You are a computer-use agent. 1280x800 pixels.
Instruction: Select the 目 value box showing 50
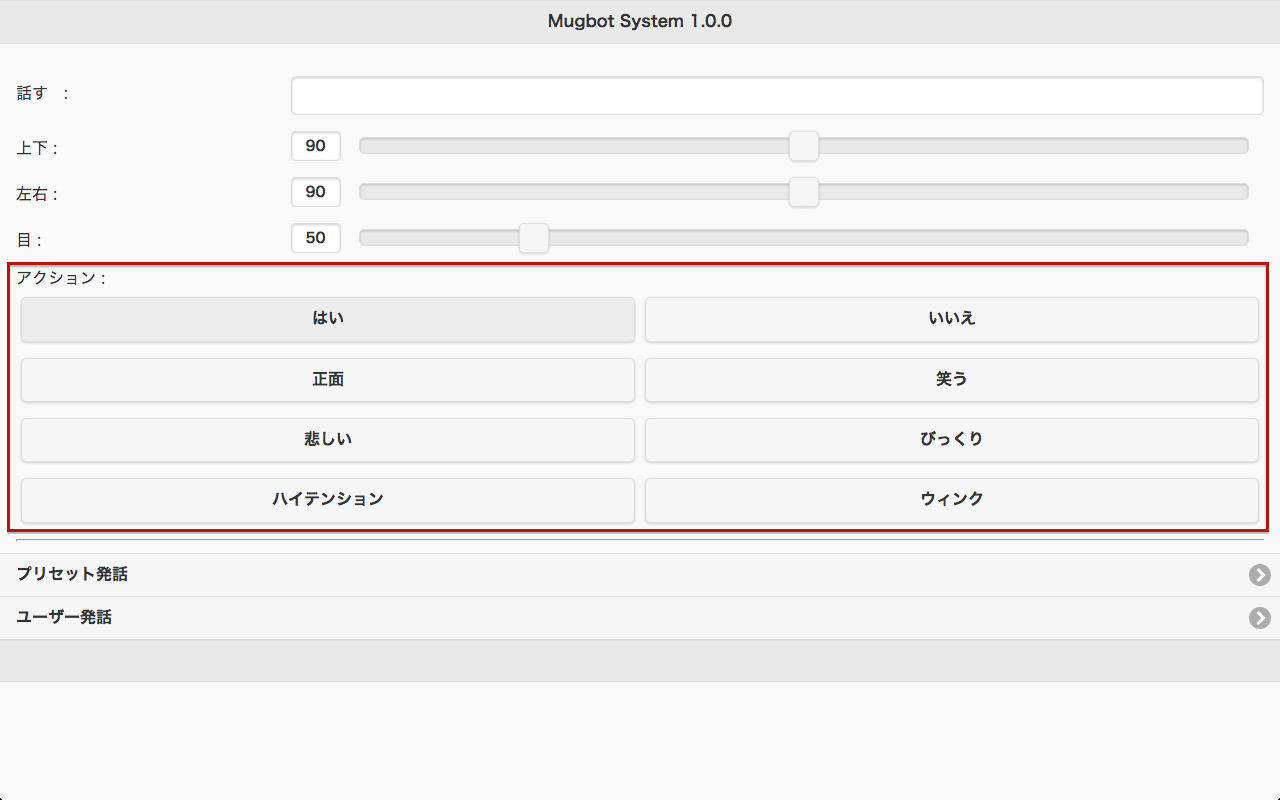point(316,238)
